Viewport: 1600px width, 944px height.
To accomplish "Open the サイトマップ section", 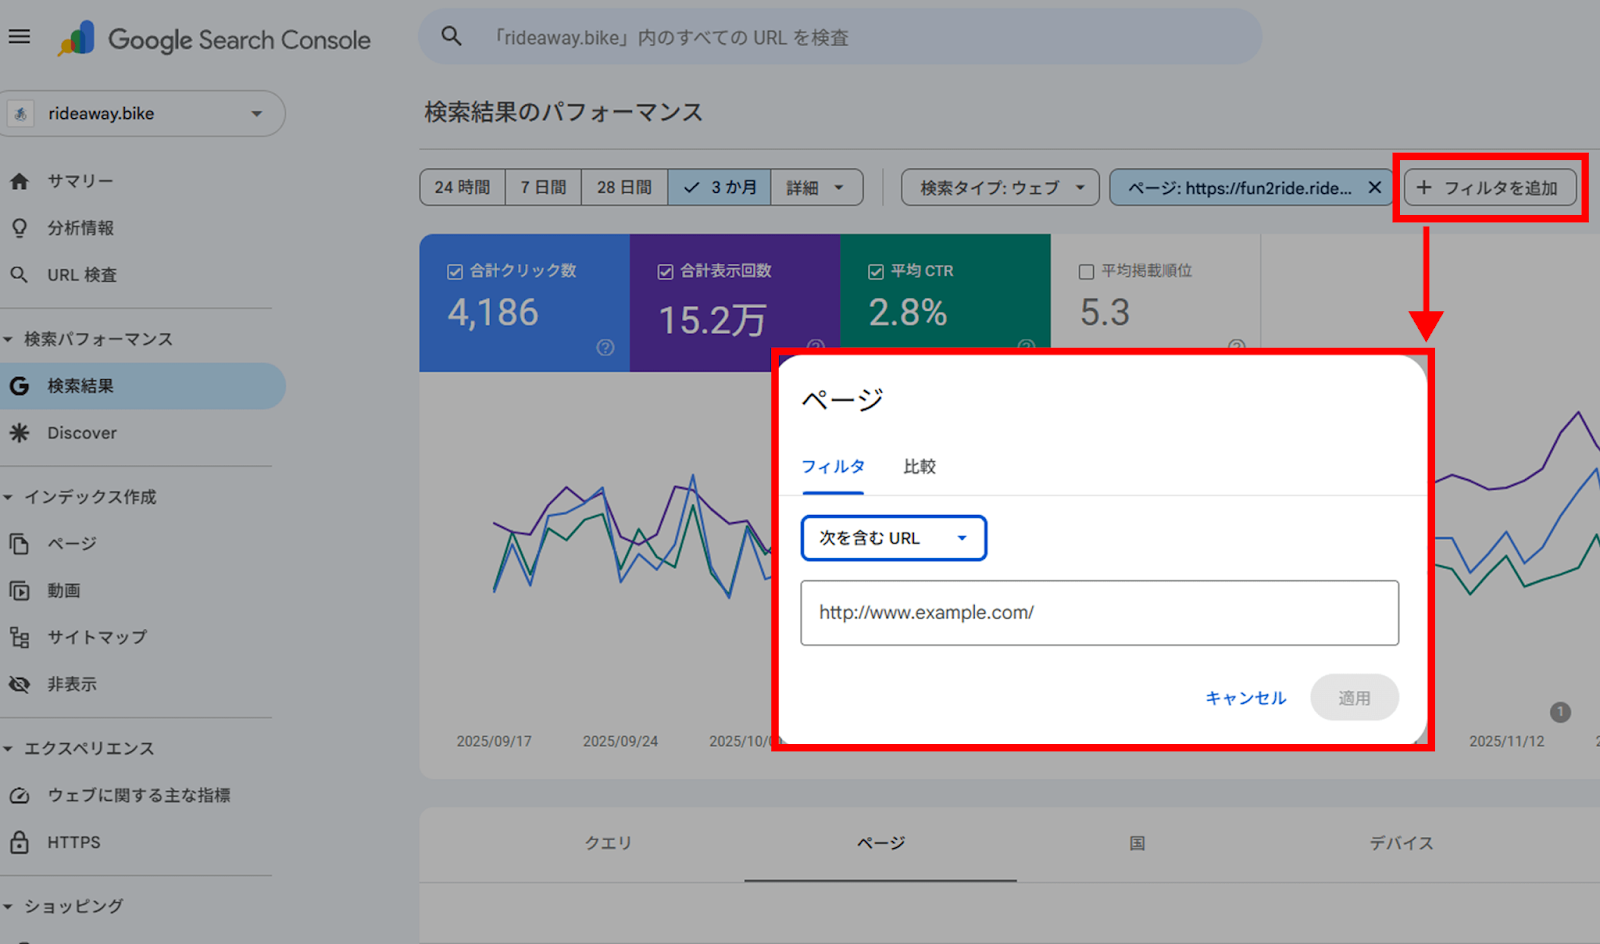I will pyautogui.click(x=97, y=637).
